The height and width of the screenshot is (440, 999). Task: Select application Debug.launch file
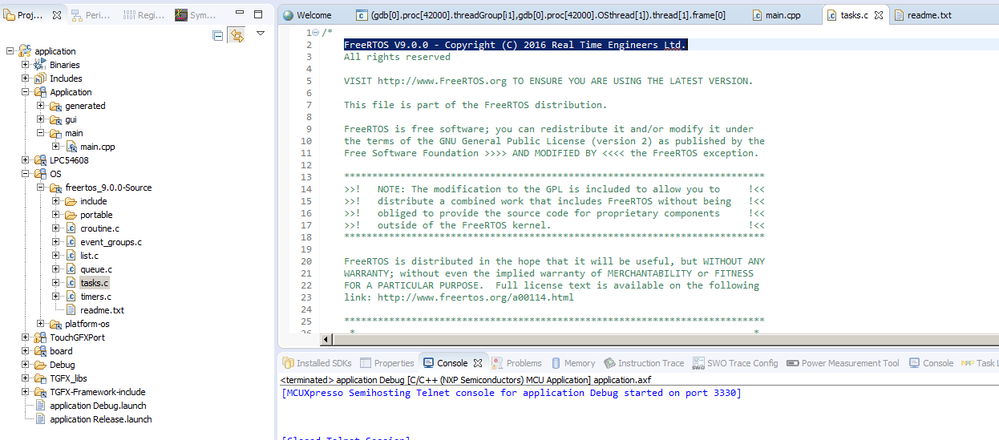click(x=98, y=406)
